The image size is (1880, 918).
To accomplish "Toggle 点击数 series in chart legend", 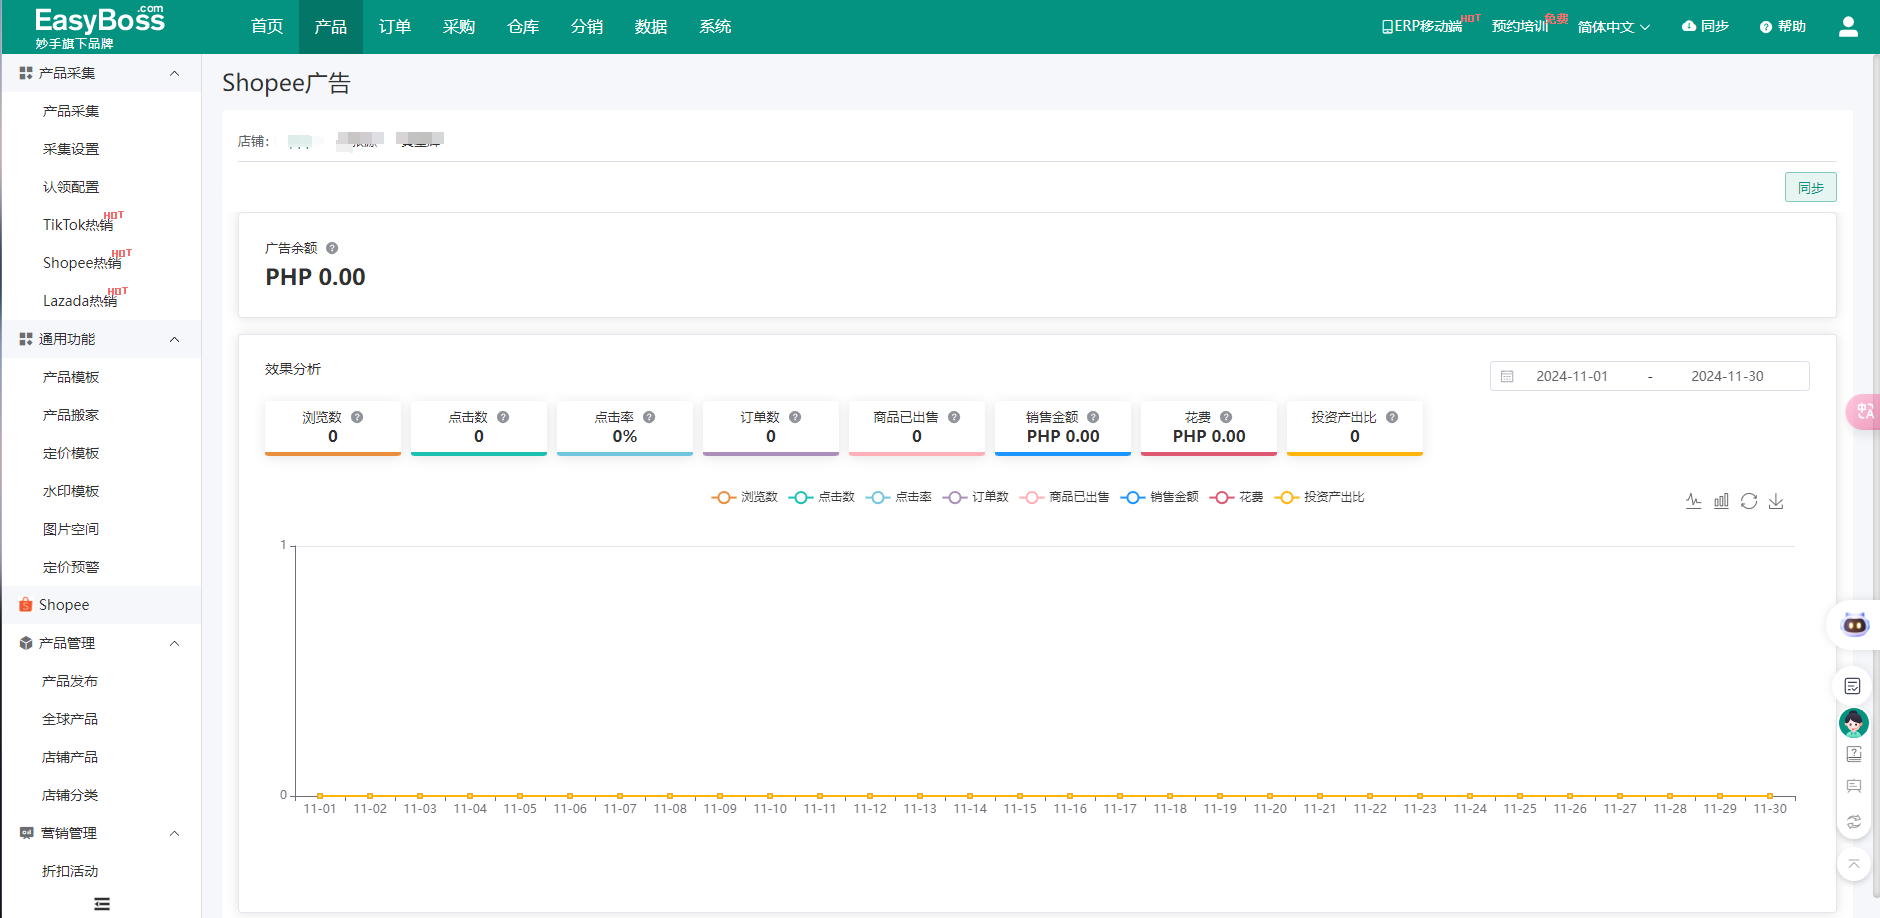I will click(821, 497).
